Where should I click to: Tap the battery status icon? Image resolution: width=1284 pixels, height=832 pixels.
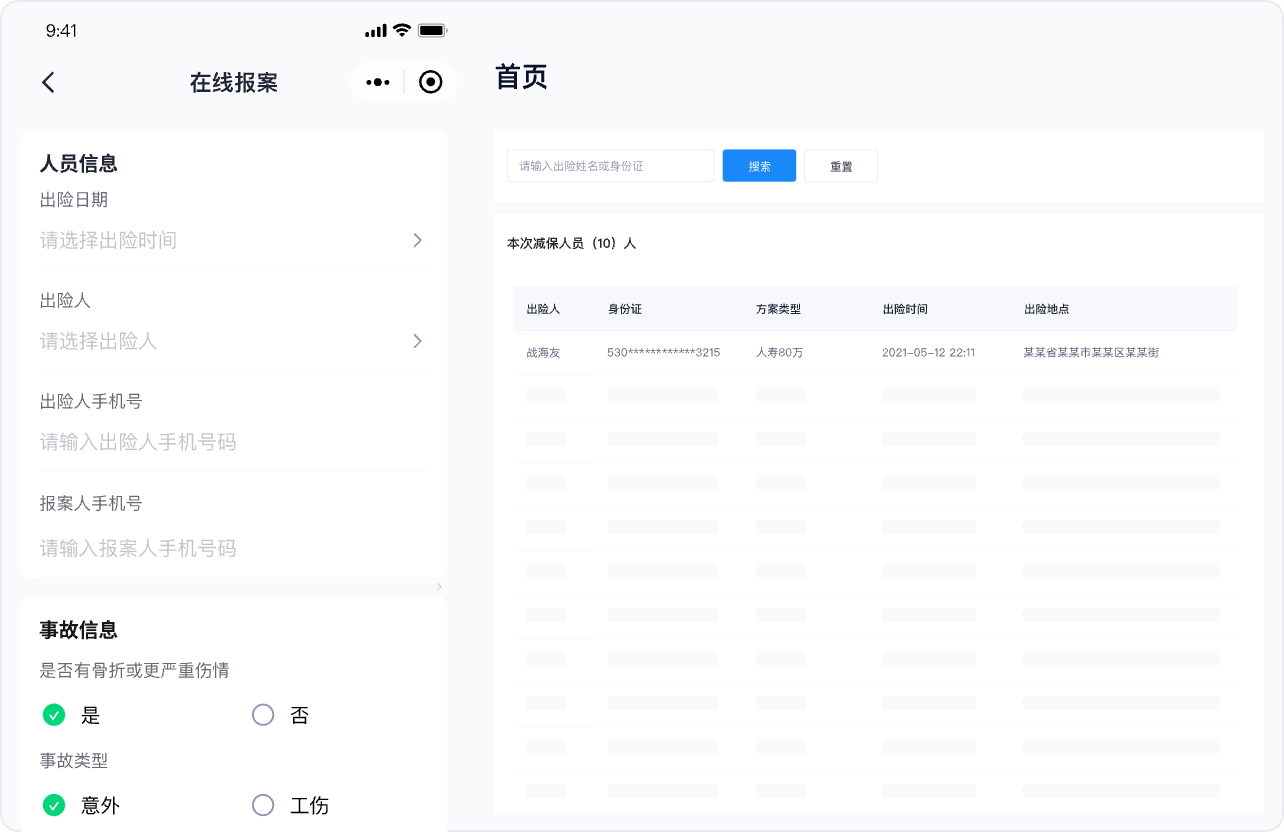click(x=432, y=31)
